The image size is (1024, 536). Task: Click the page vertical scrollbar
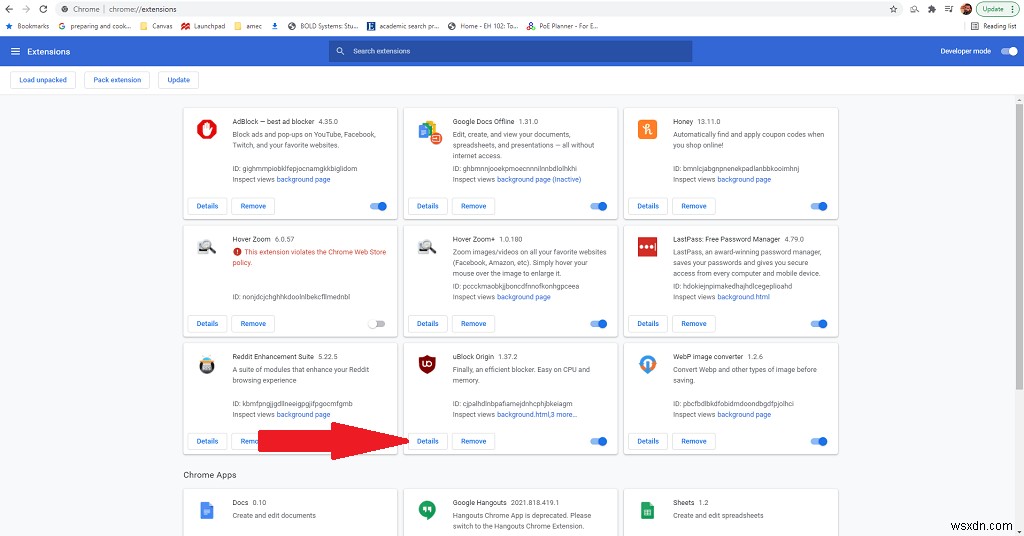(x=1019, y=245)
